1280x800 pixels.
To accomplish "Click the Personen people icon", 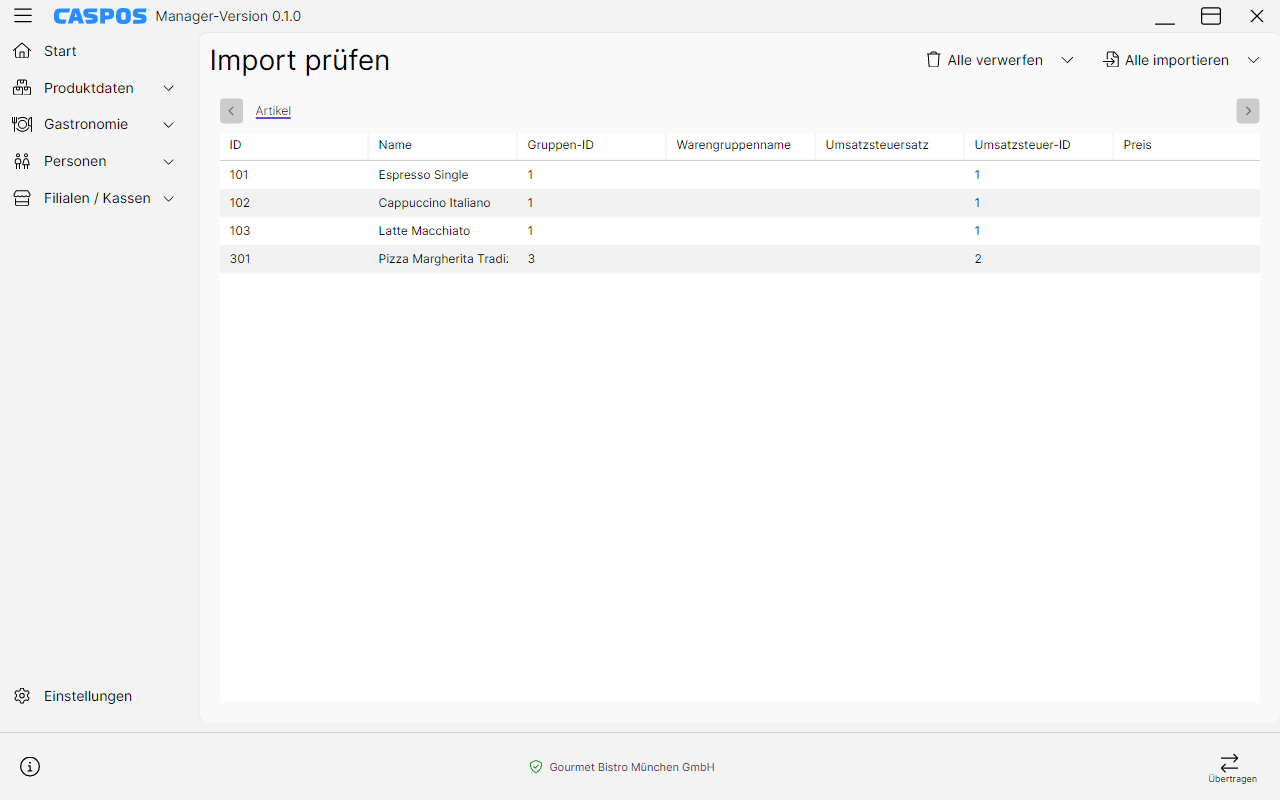I will point(22,161).
